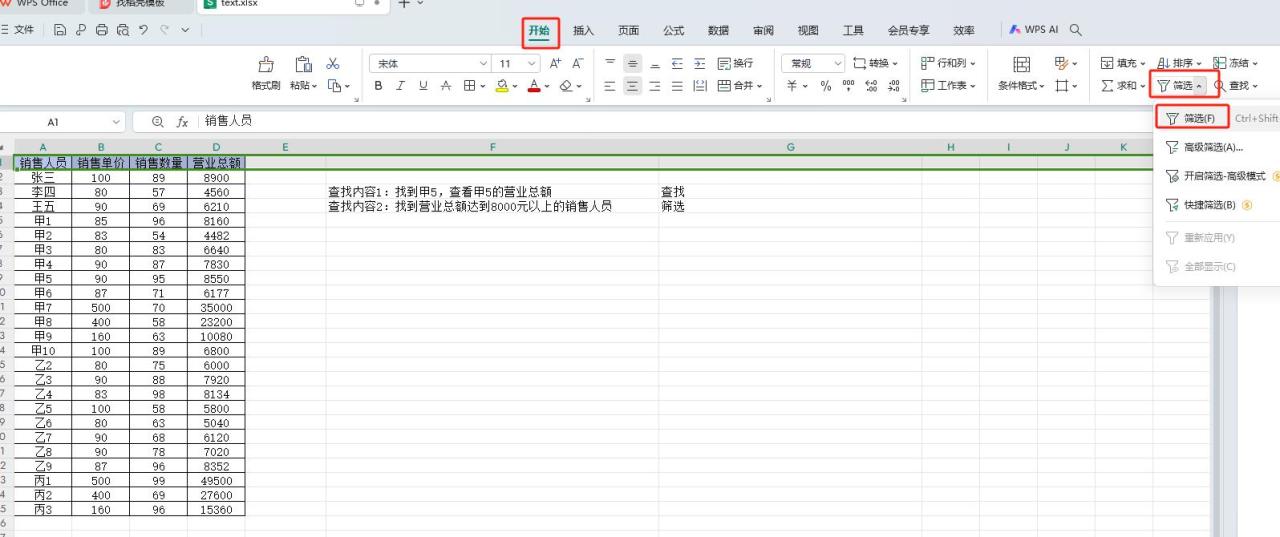Open the font size dropdown showing 11
1280x537 pixels.
533,63
